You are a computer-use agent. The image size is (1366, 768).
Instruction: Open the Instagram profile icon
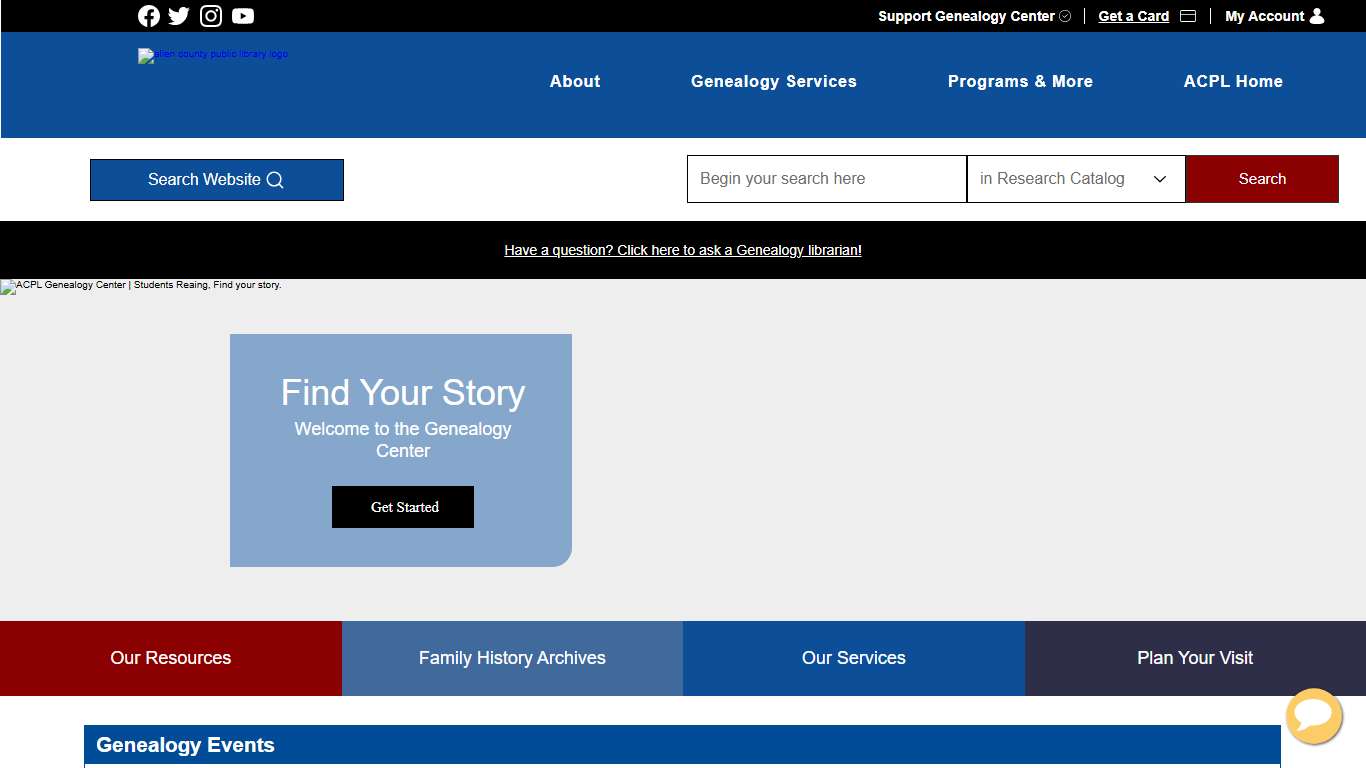(x=211, y=16)
